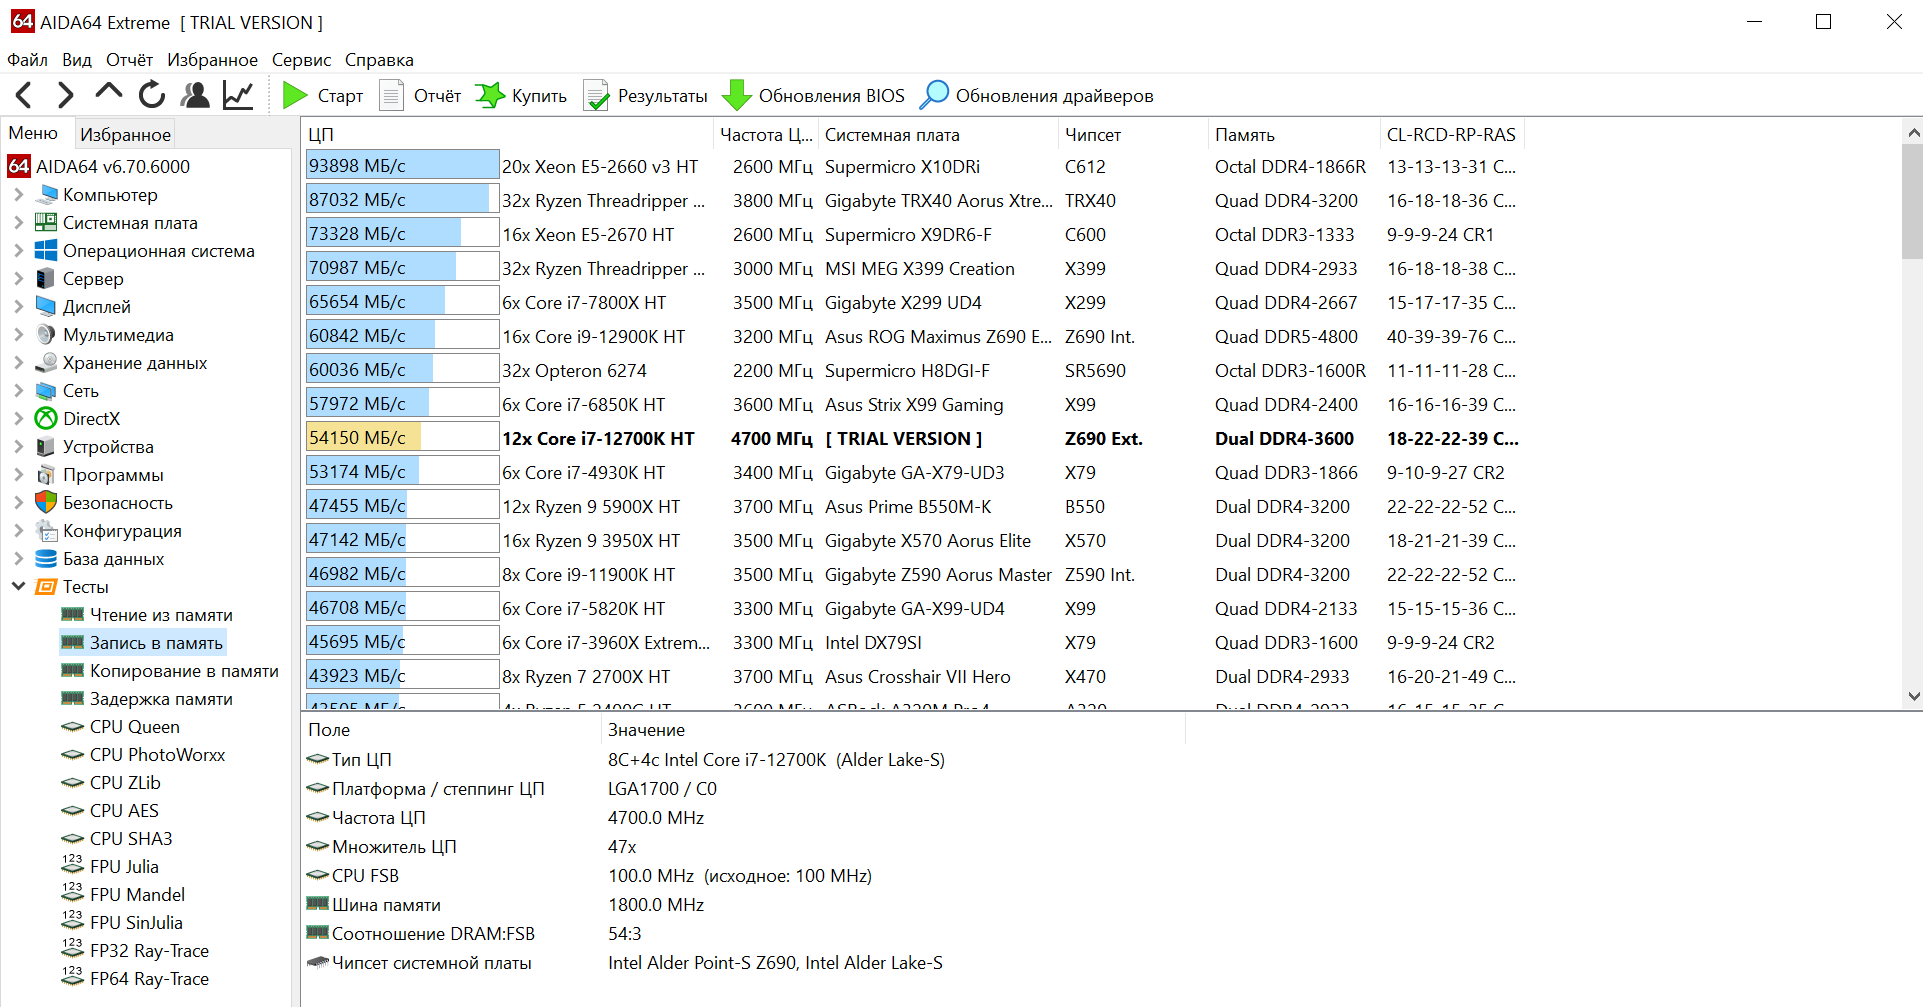Image resolution: width=1923 pixels, height=1007 pixels.
Task: Expand the Дисплей tree node
Action: pos(19,306)
